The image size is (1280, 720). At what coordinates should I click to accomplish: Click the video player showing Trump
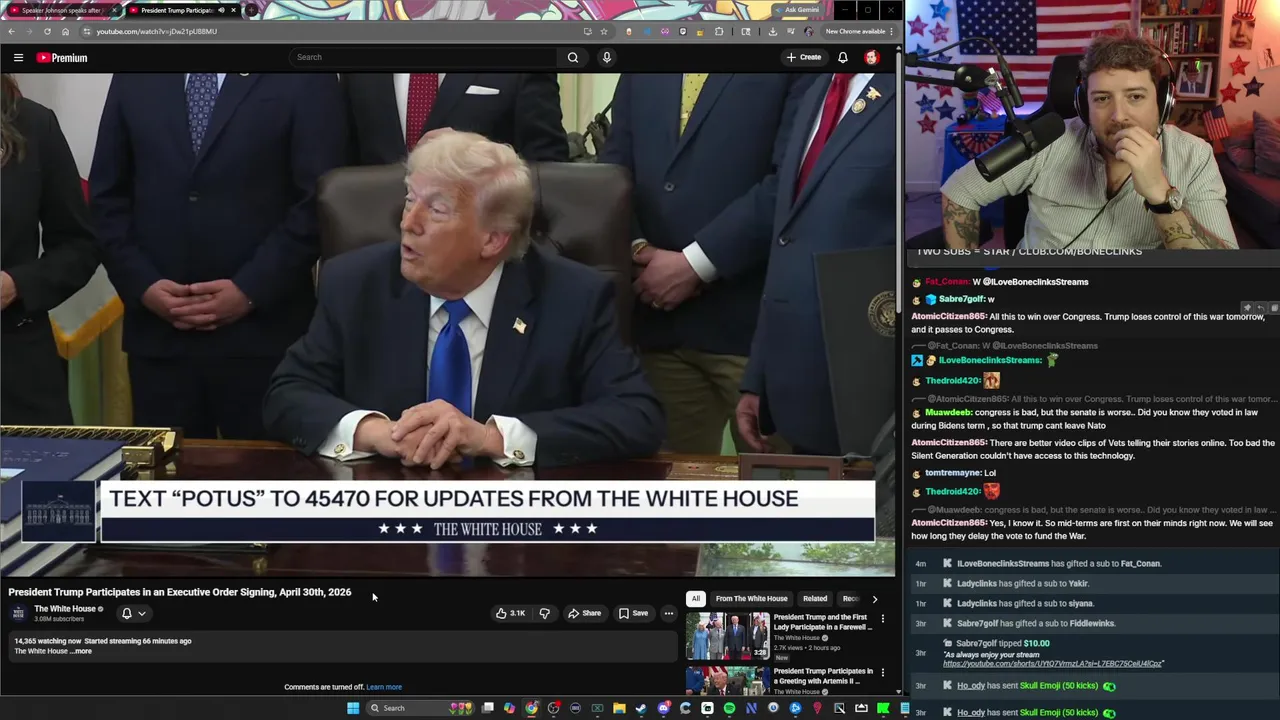click(448, 325)
